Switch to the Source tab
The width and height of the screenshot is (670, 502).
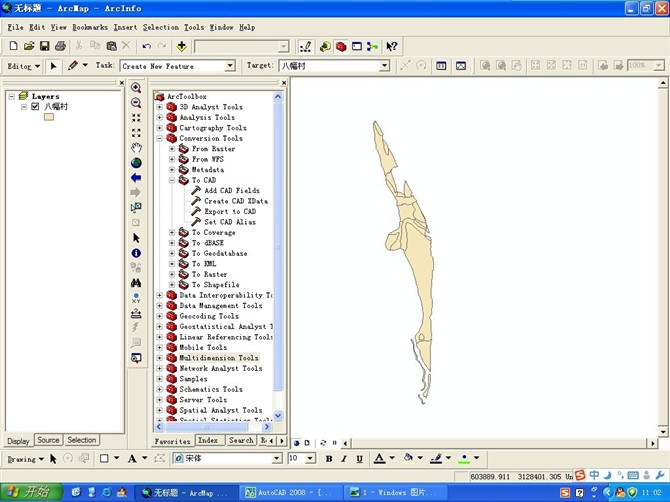(x=48, y=440)
